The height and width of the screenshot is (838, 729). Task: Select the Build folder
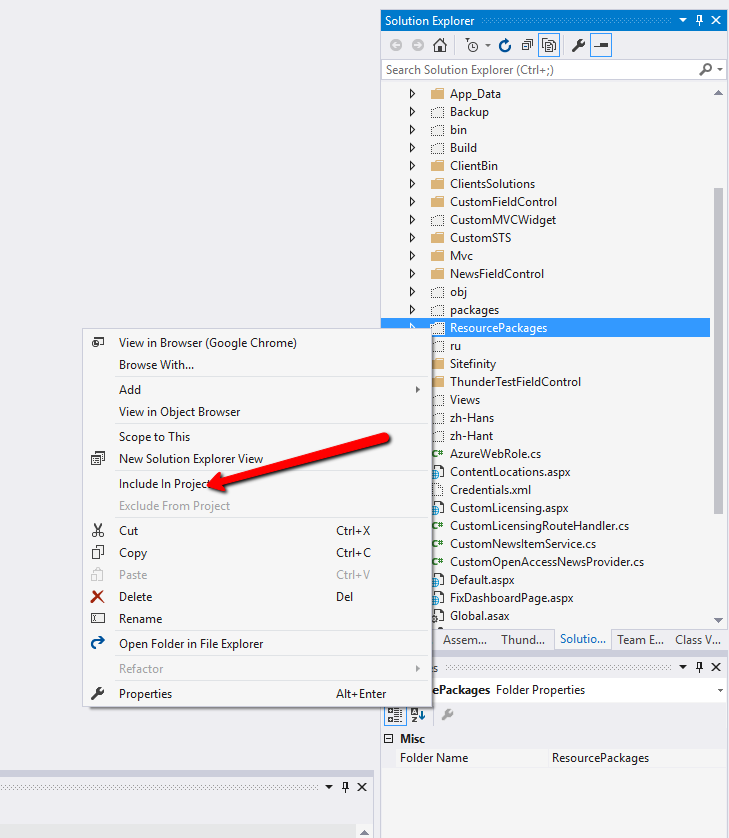click(463, 148)
